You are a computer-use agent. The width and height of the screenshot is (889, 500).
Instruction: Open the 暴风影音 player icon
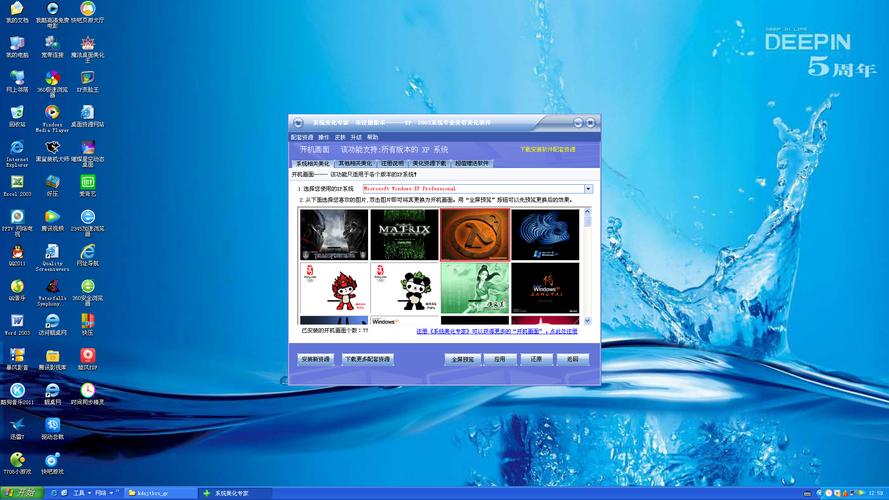click(17, 359)
